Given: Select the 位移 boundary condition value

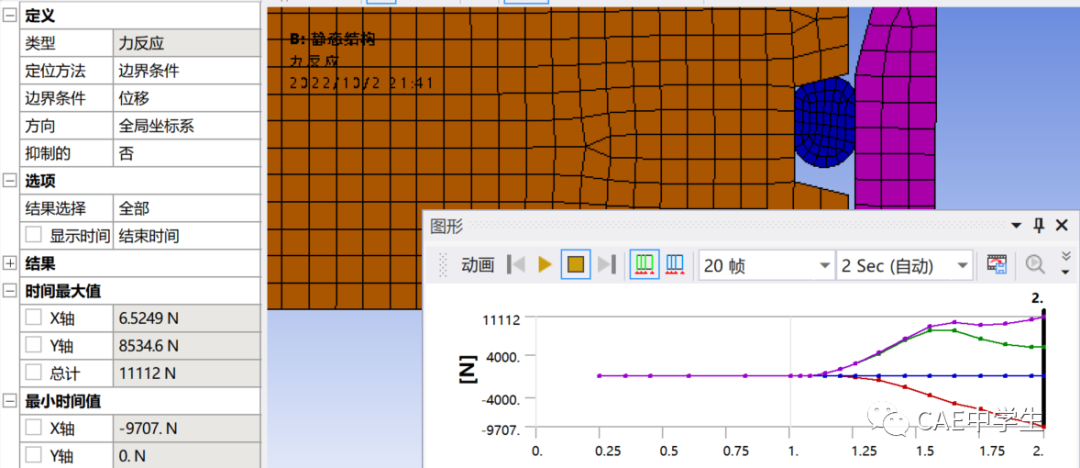Looking at the screenshot, I should point(186,99).
